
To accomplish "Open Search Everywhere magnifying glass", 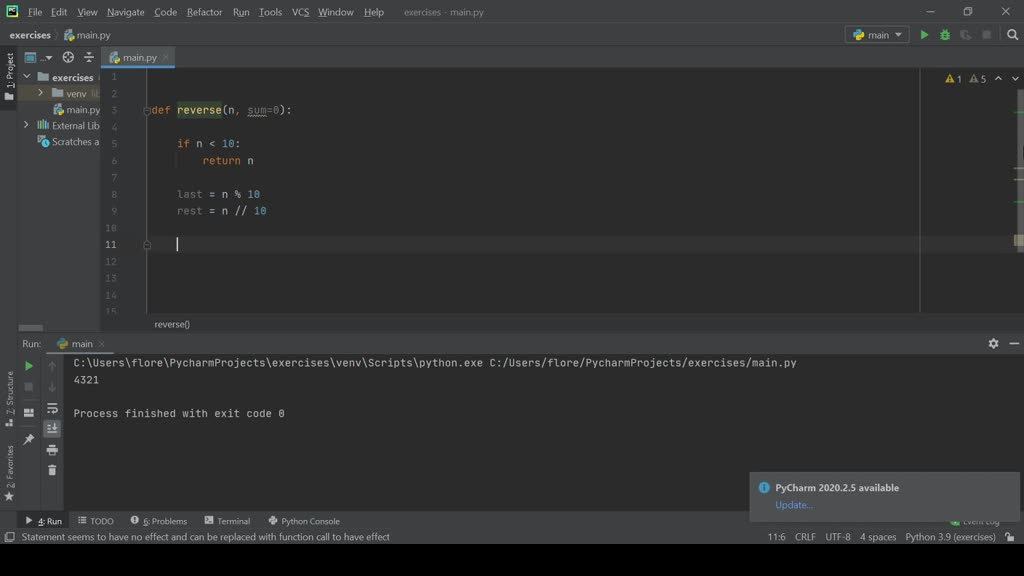I will (1012, 35).
